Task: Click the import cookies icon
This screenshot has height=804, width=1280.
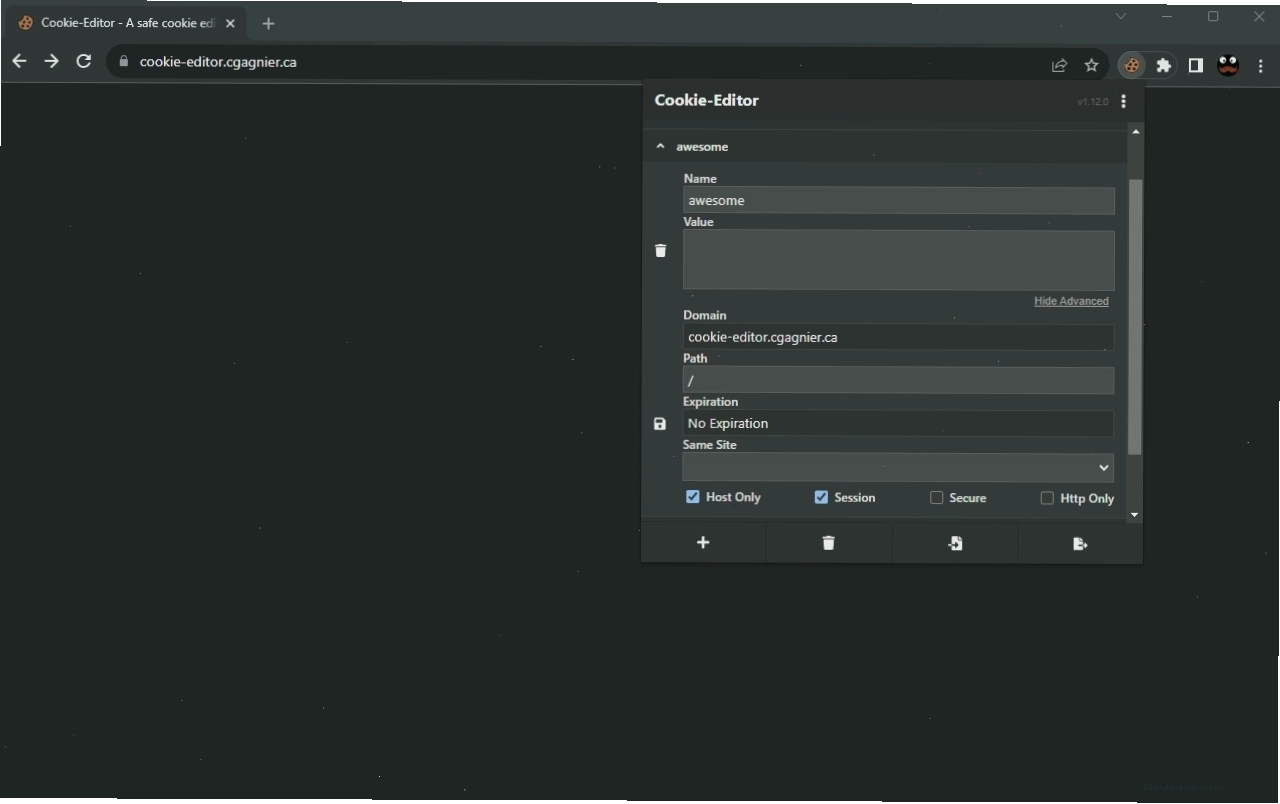Action: 955,543
